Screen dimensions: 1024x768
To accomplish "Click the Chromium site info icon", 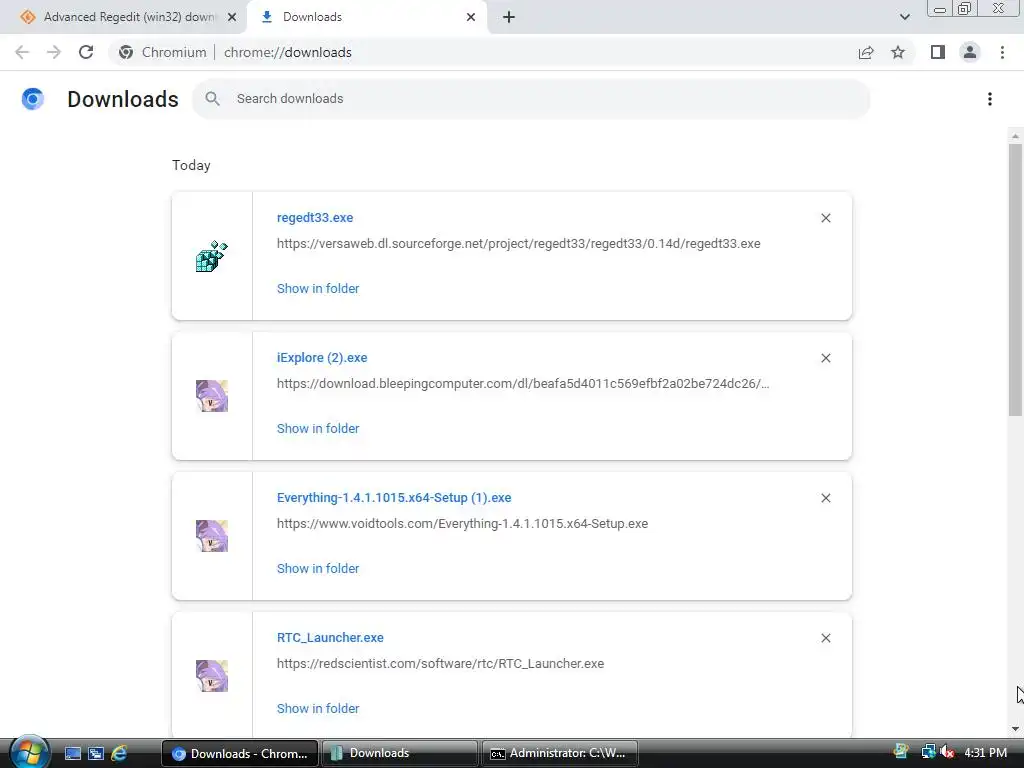I will 126,52.
